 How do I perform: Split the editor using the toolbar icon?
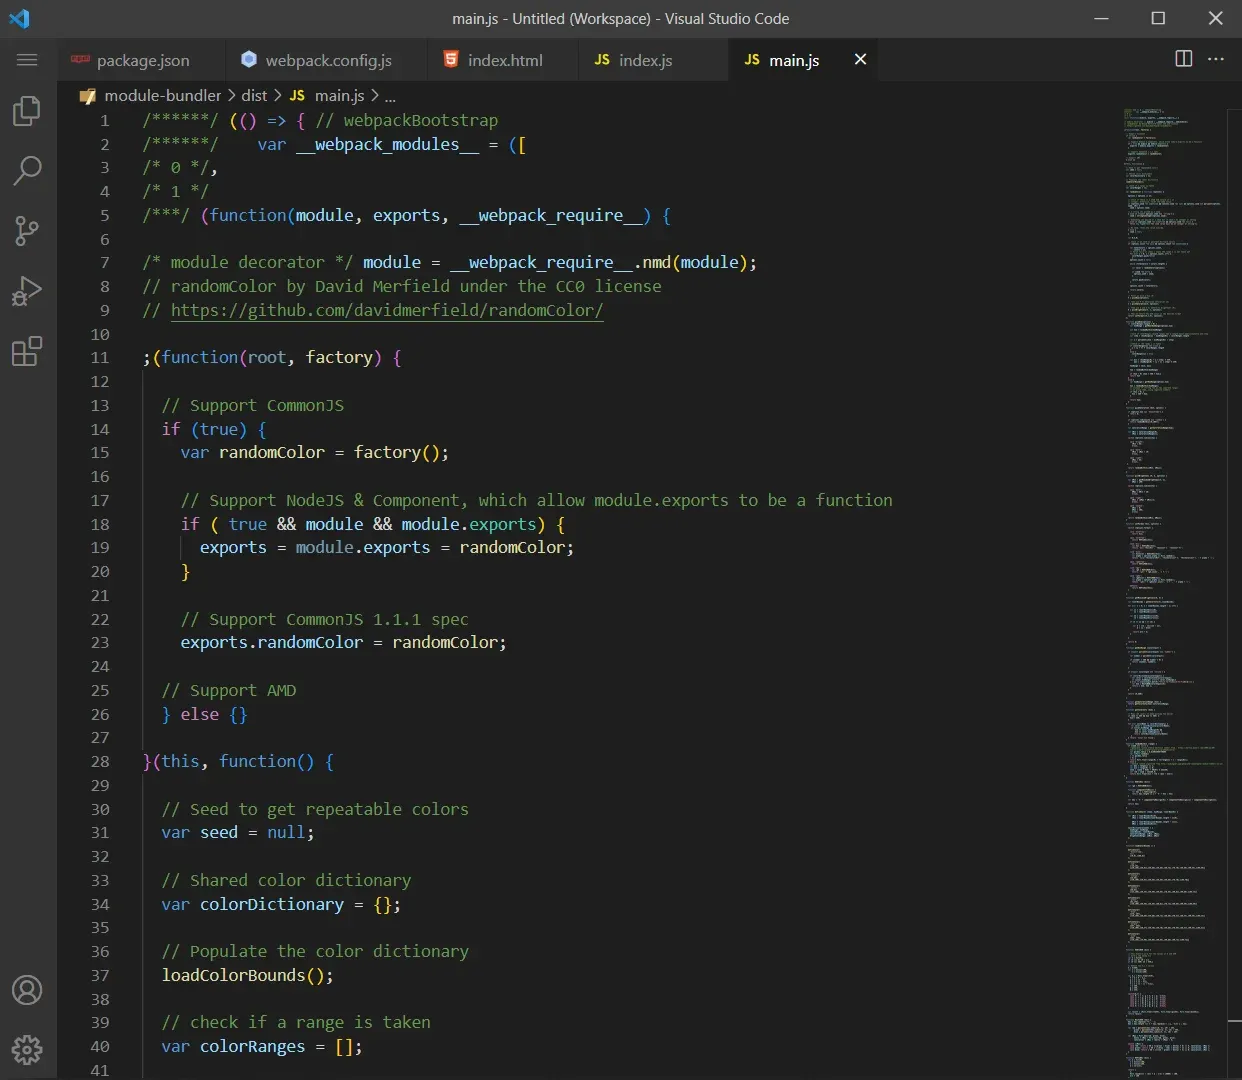[1183, 59]
